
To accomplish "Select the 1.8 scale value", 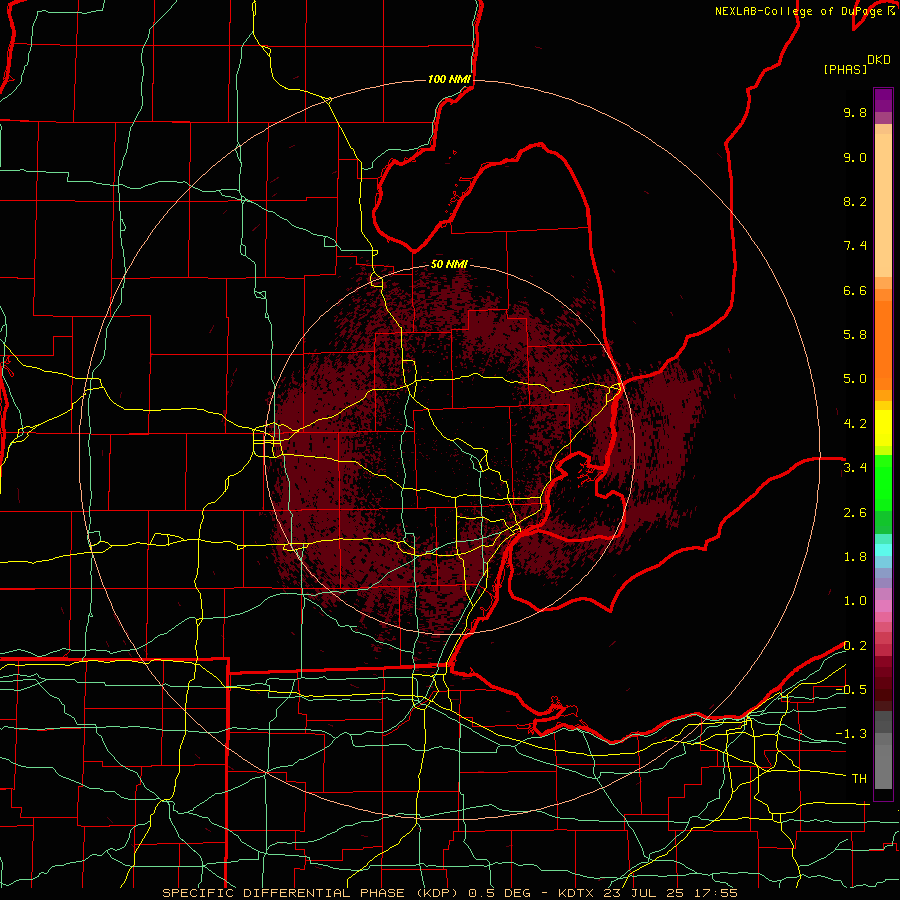I will tap(855, 557).
